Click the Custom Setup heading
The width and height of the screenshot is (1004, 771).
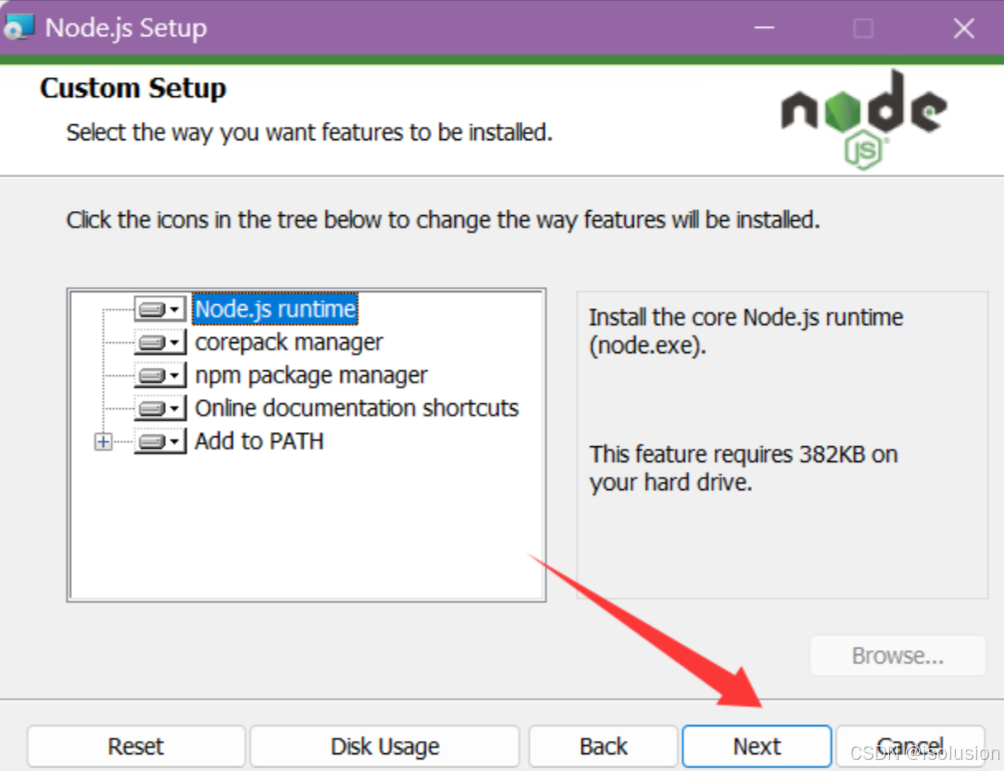click(133, 88)
